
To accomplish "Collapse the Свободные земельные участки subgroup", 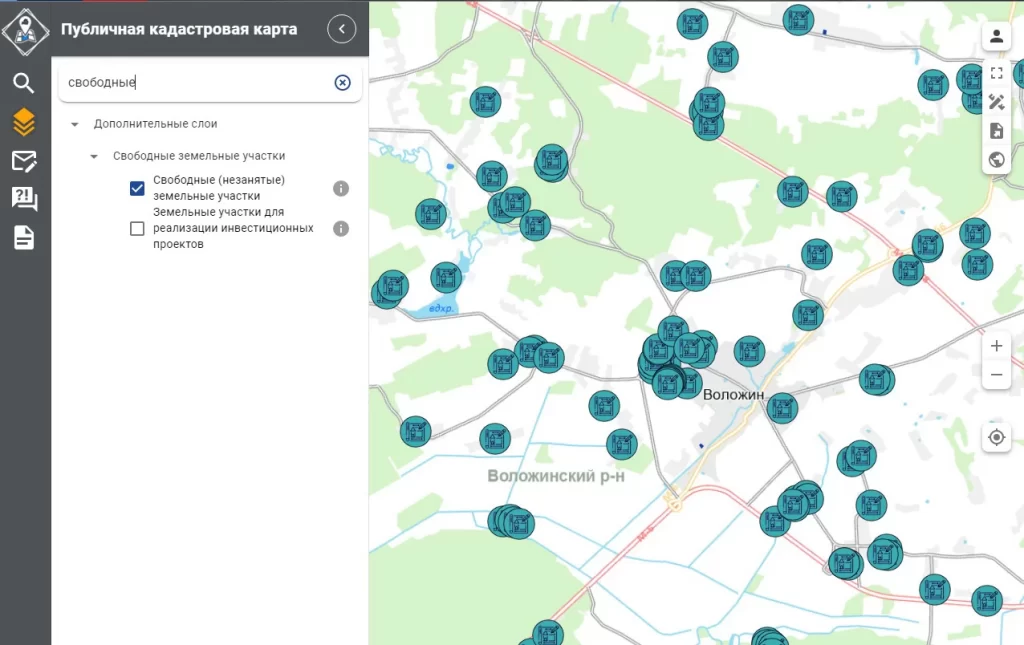I will pos(94,156).
